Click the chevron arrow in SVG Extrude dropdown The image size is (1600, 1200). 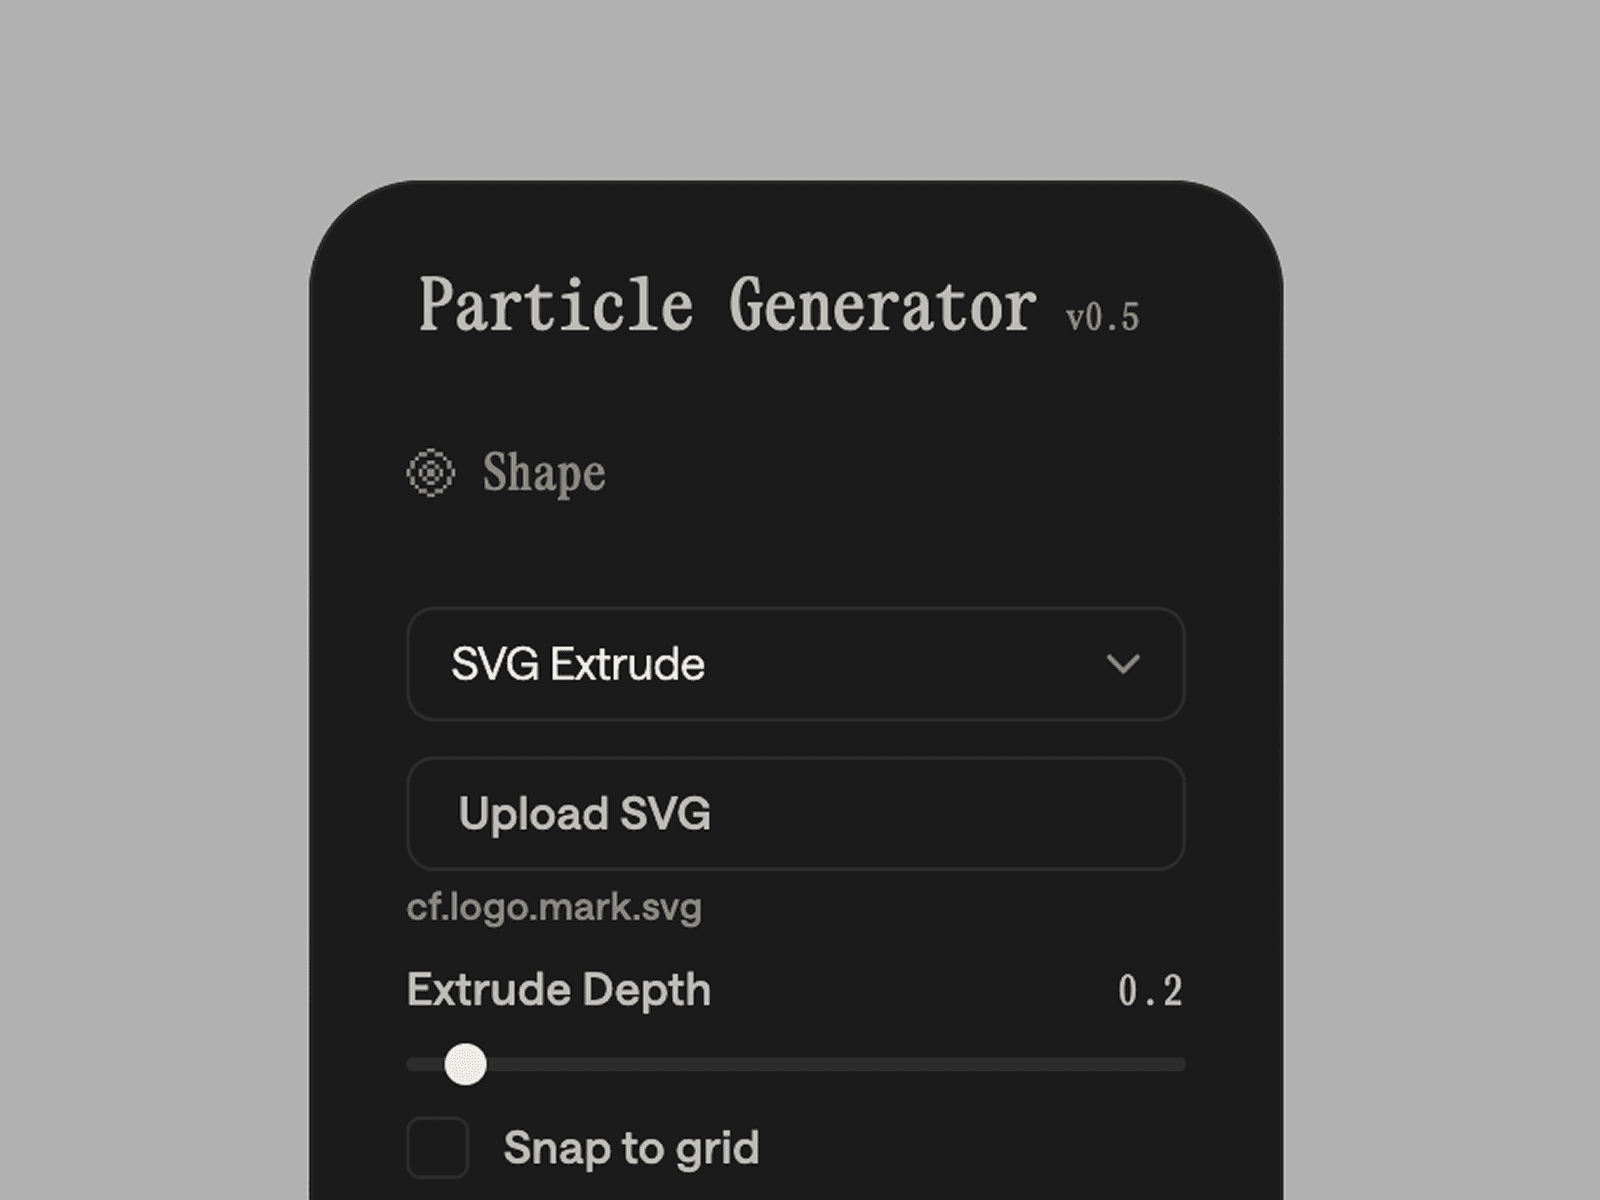point(1123,664)
